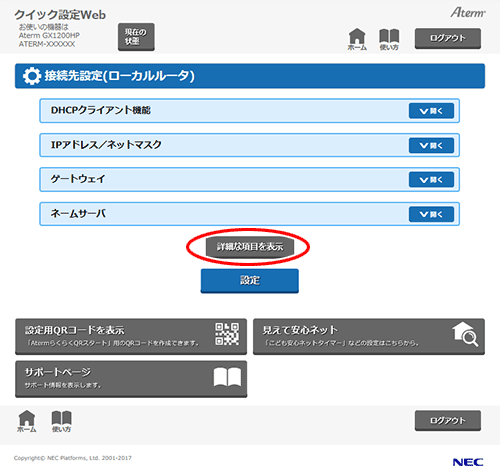This screenshot has height=475, width=500.
Task: Check 現在の状態 current status button
Action: click(136, 37)
